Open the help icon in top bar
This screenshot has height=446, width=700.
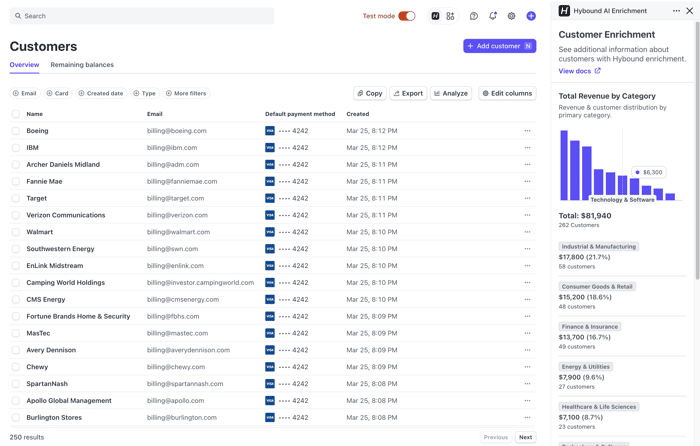[474, 16]
